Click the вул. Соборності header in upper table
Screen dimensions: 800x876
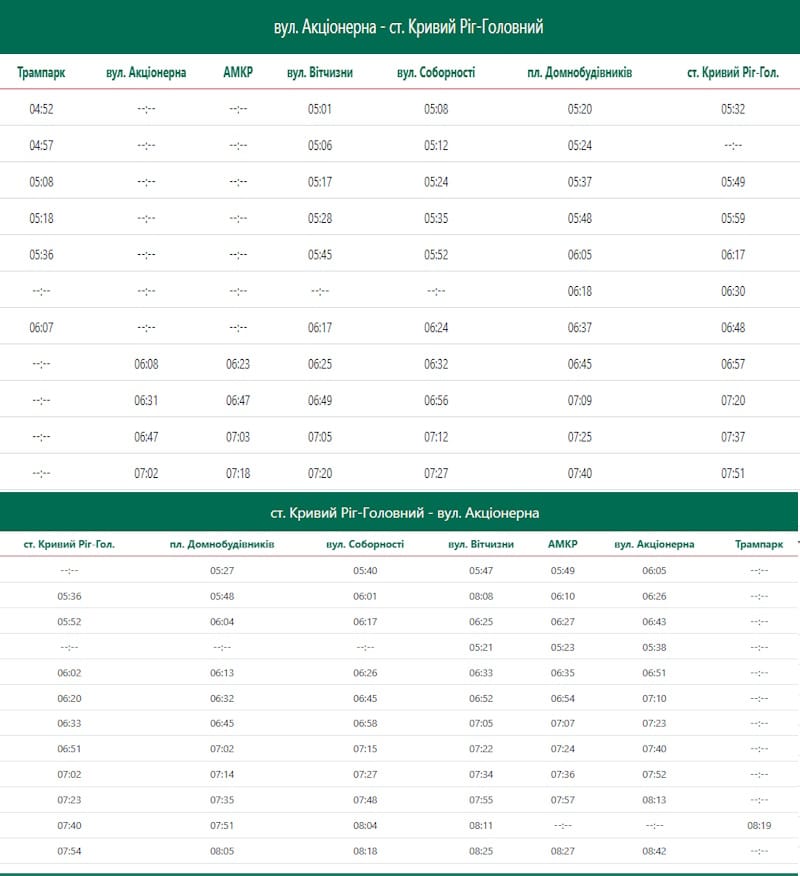pos(436,73)
